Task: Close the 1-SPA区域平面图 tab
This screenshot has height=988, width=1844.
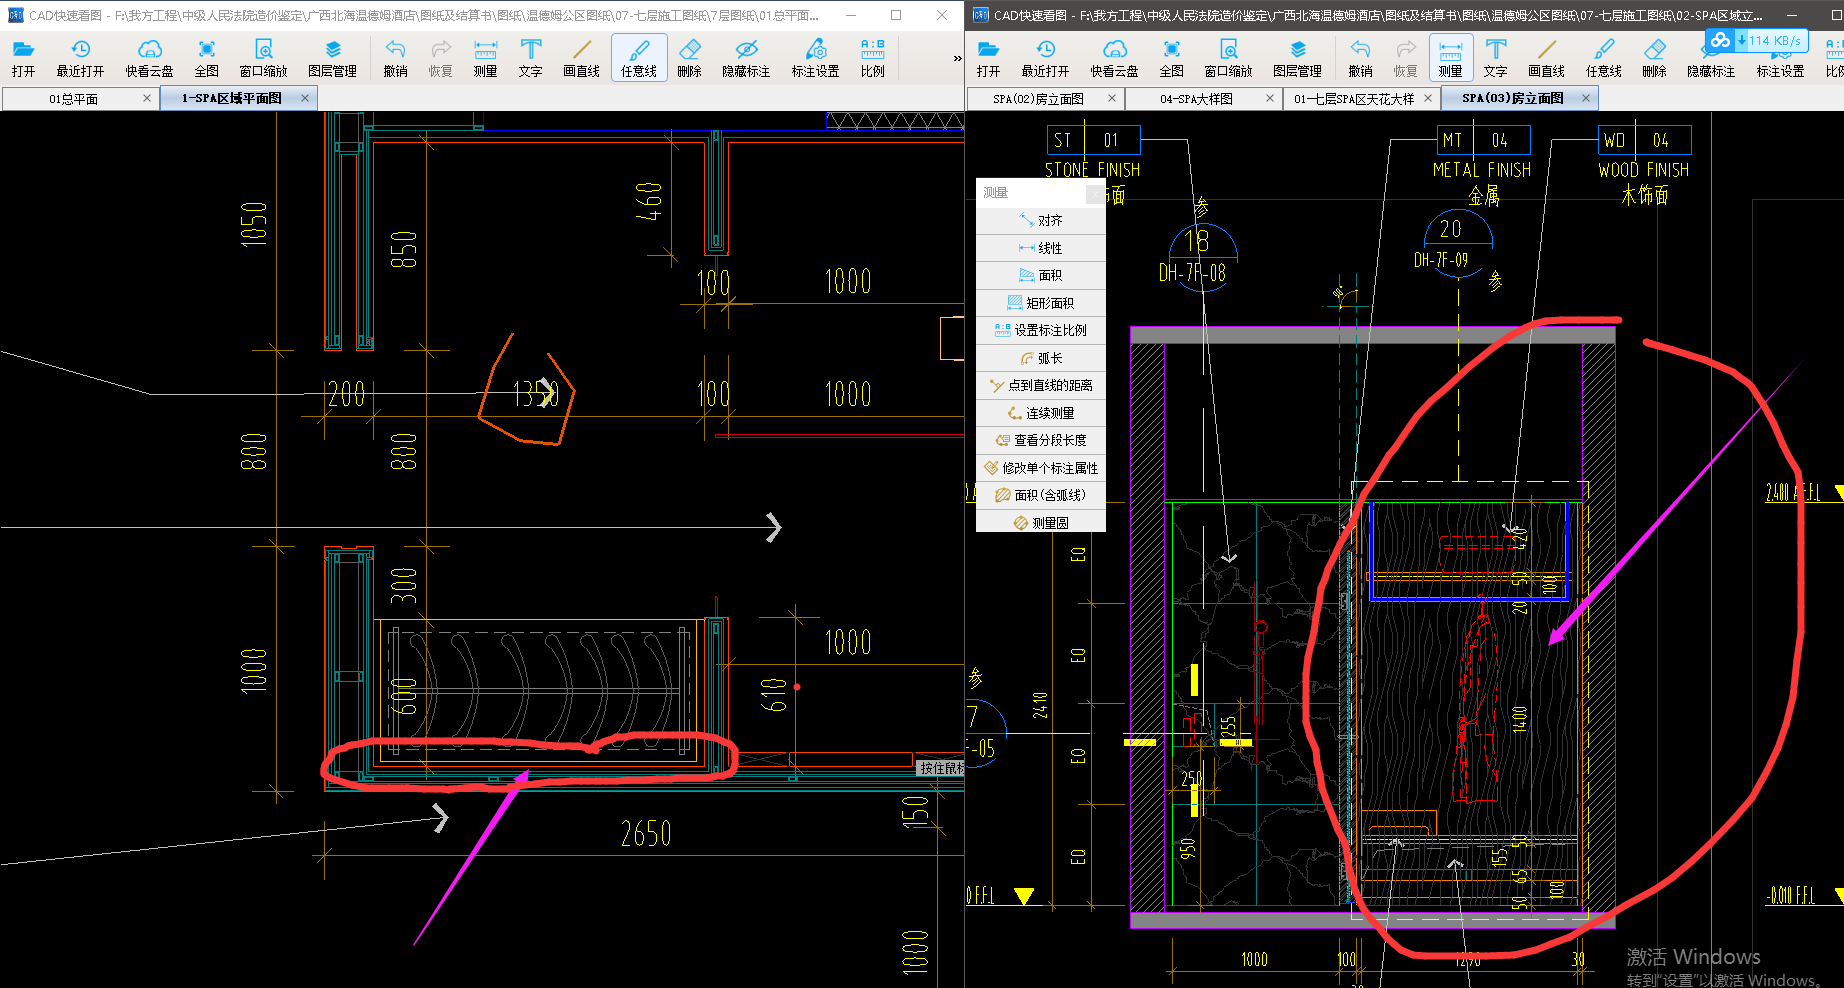Action: click(305, 98)
